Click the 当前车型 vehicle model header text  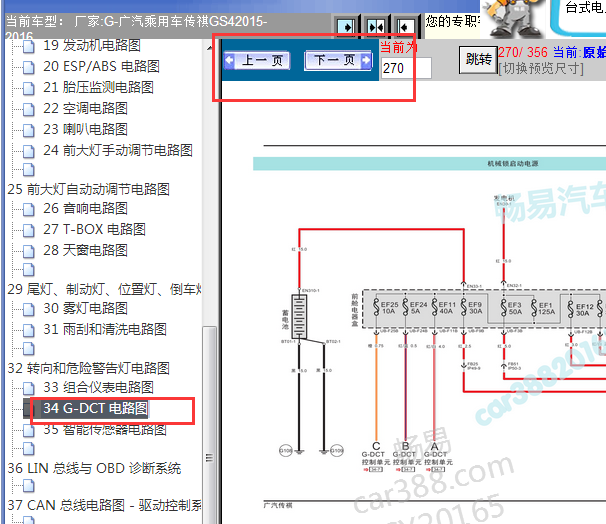[136, 26]
